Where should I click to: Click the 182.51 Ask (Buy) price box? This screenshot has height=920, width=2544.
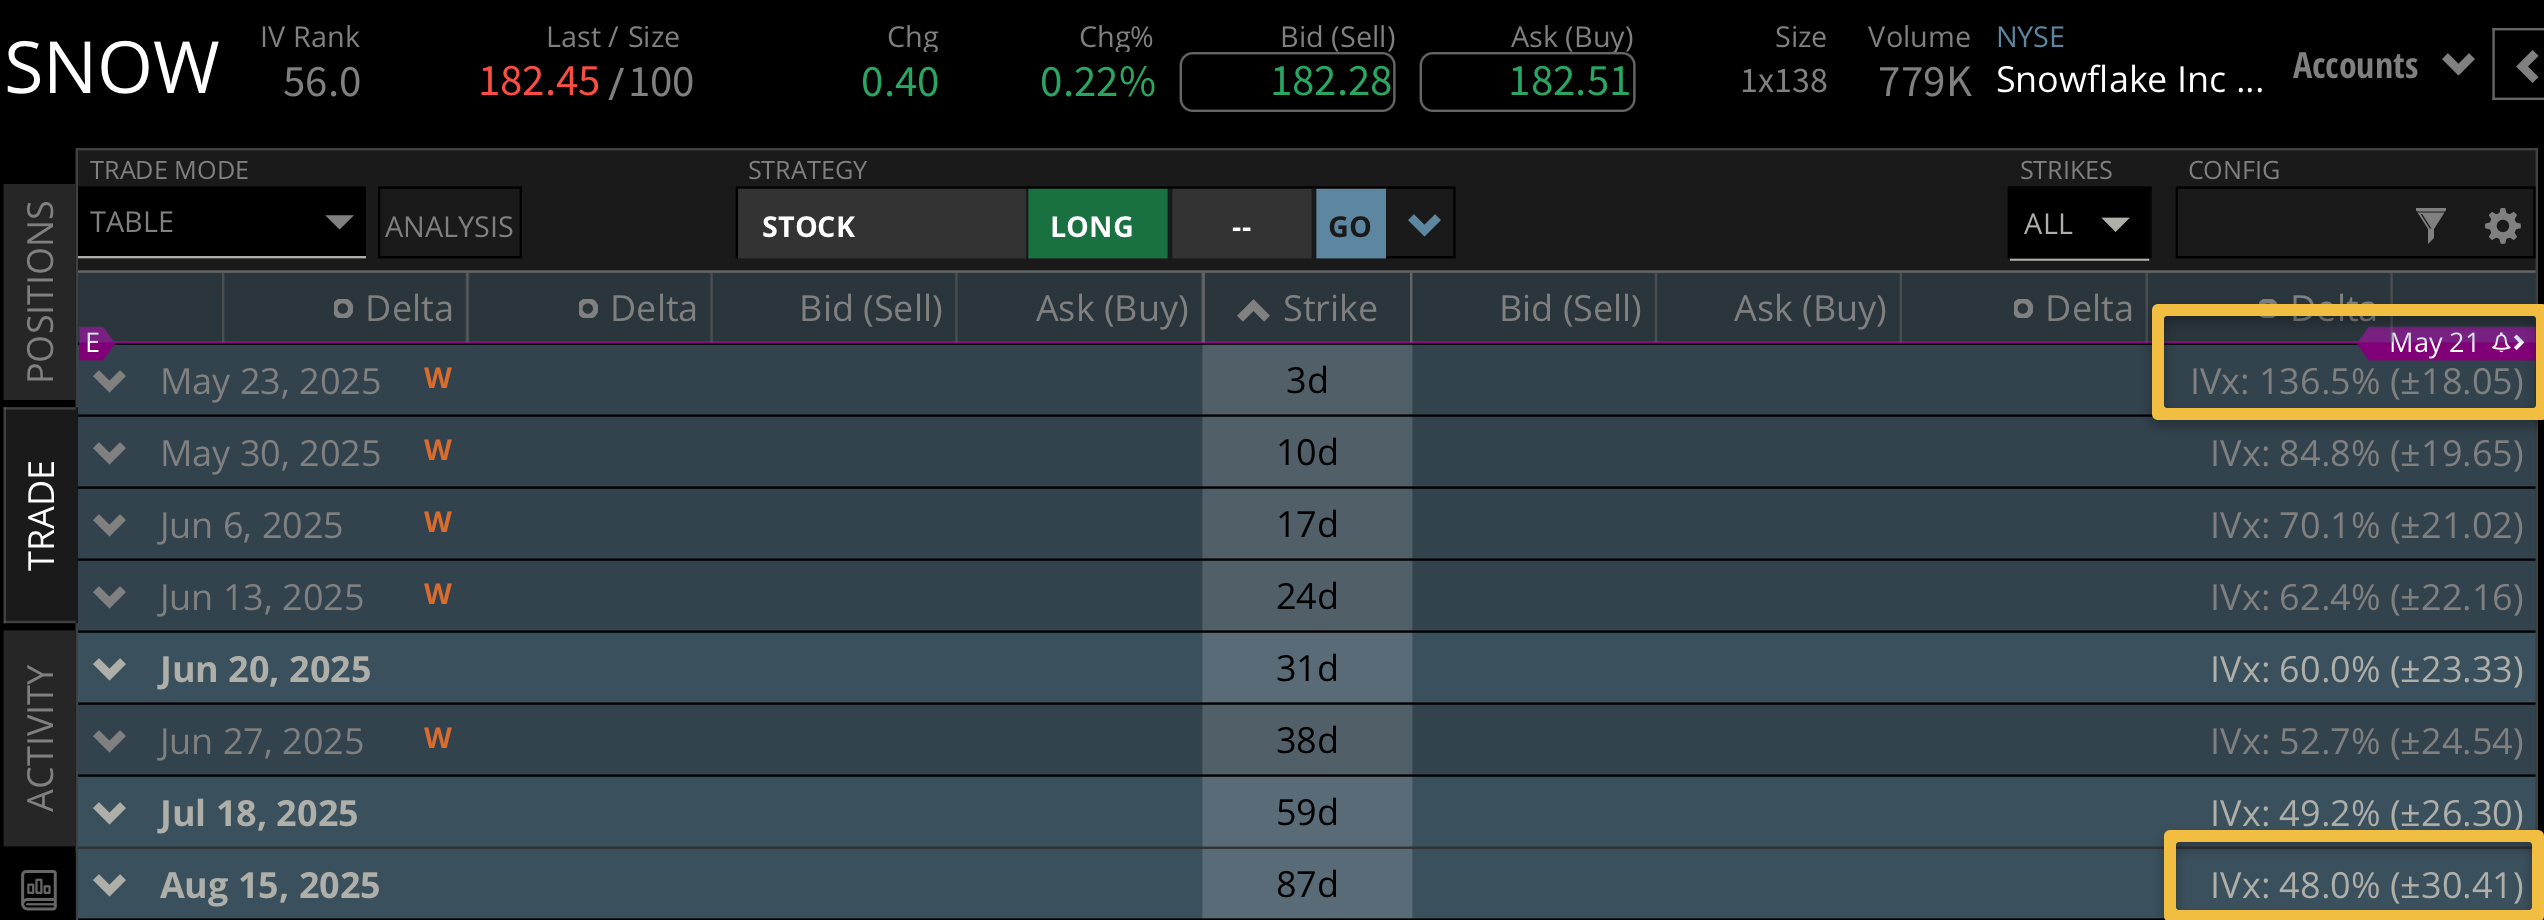[1527, 82]
